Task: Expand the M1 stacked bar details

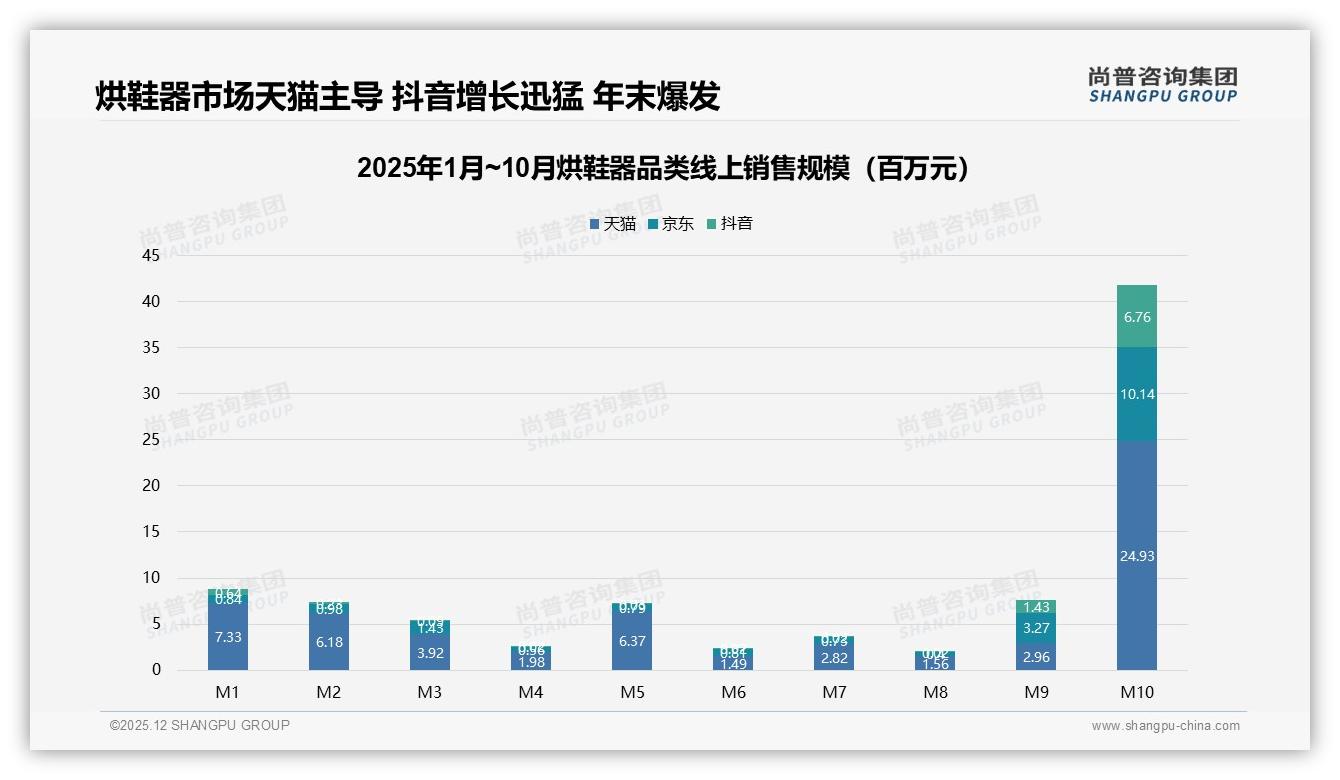Action: click(228, 630)
